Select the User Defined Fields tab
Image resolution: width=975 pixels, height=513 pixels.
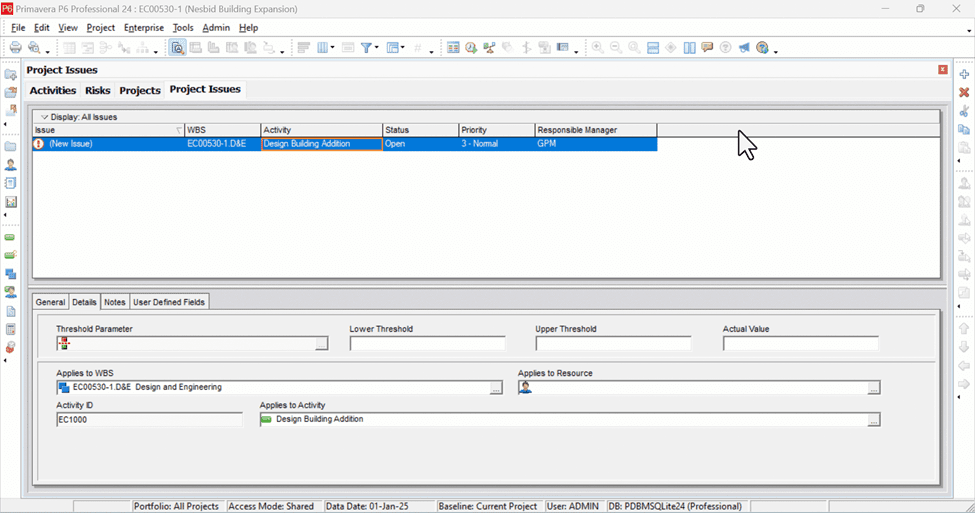click(x=169, y=302)
